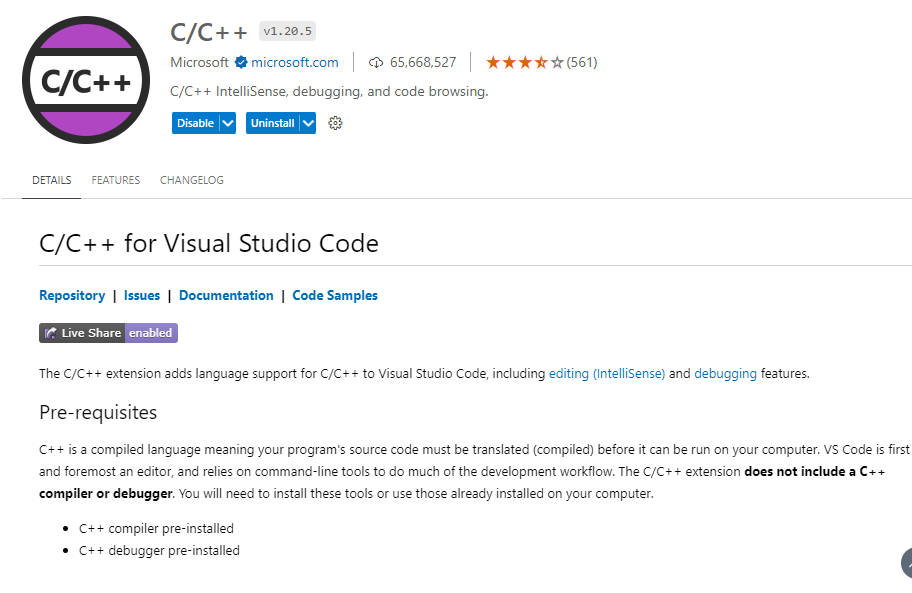Open the Documentation link
The width and height of the screenshot is (912, 593).
226,295
